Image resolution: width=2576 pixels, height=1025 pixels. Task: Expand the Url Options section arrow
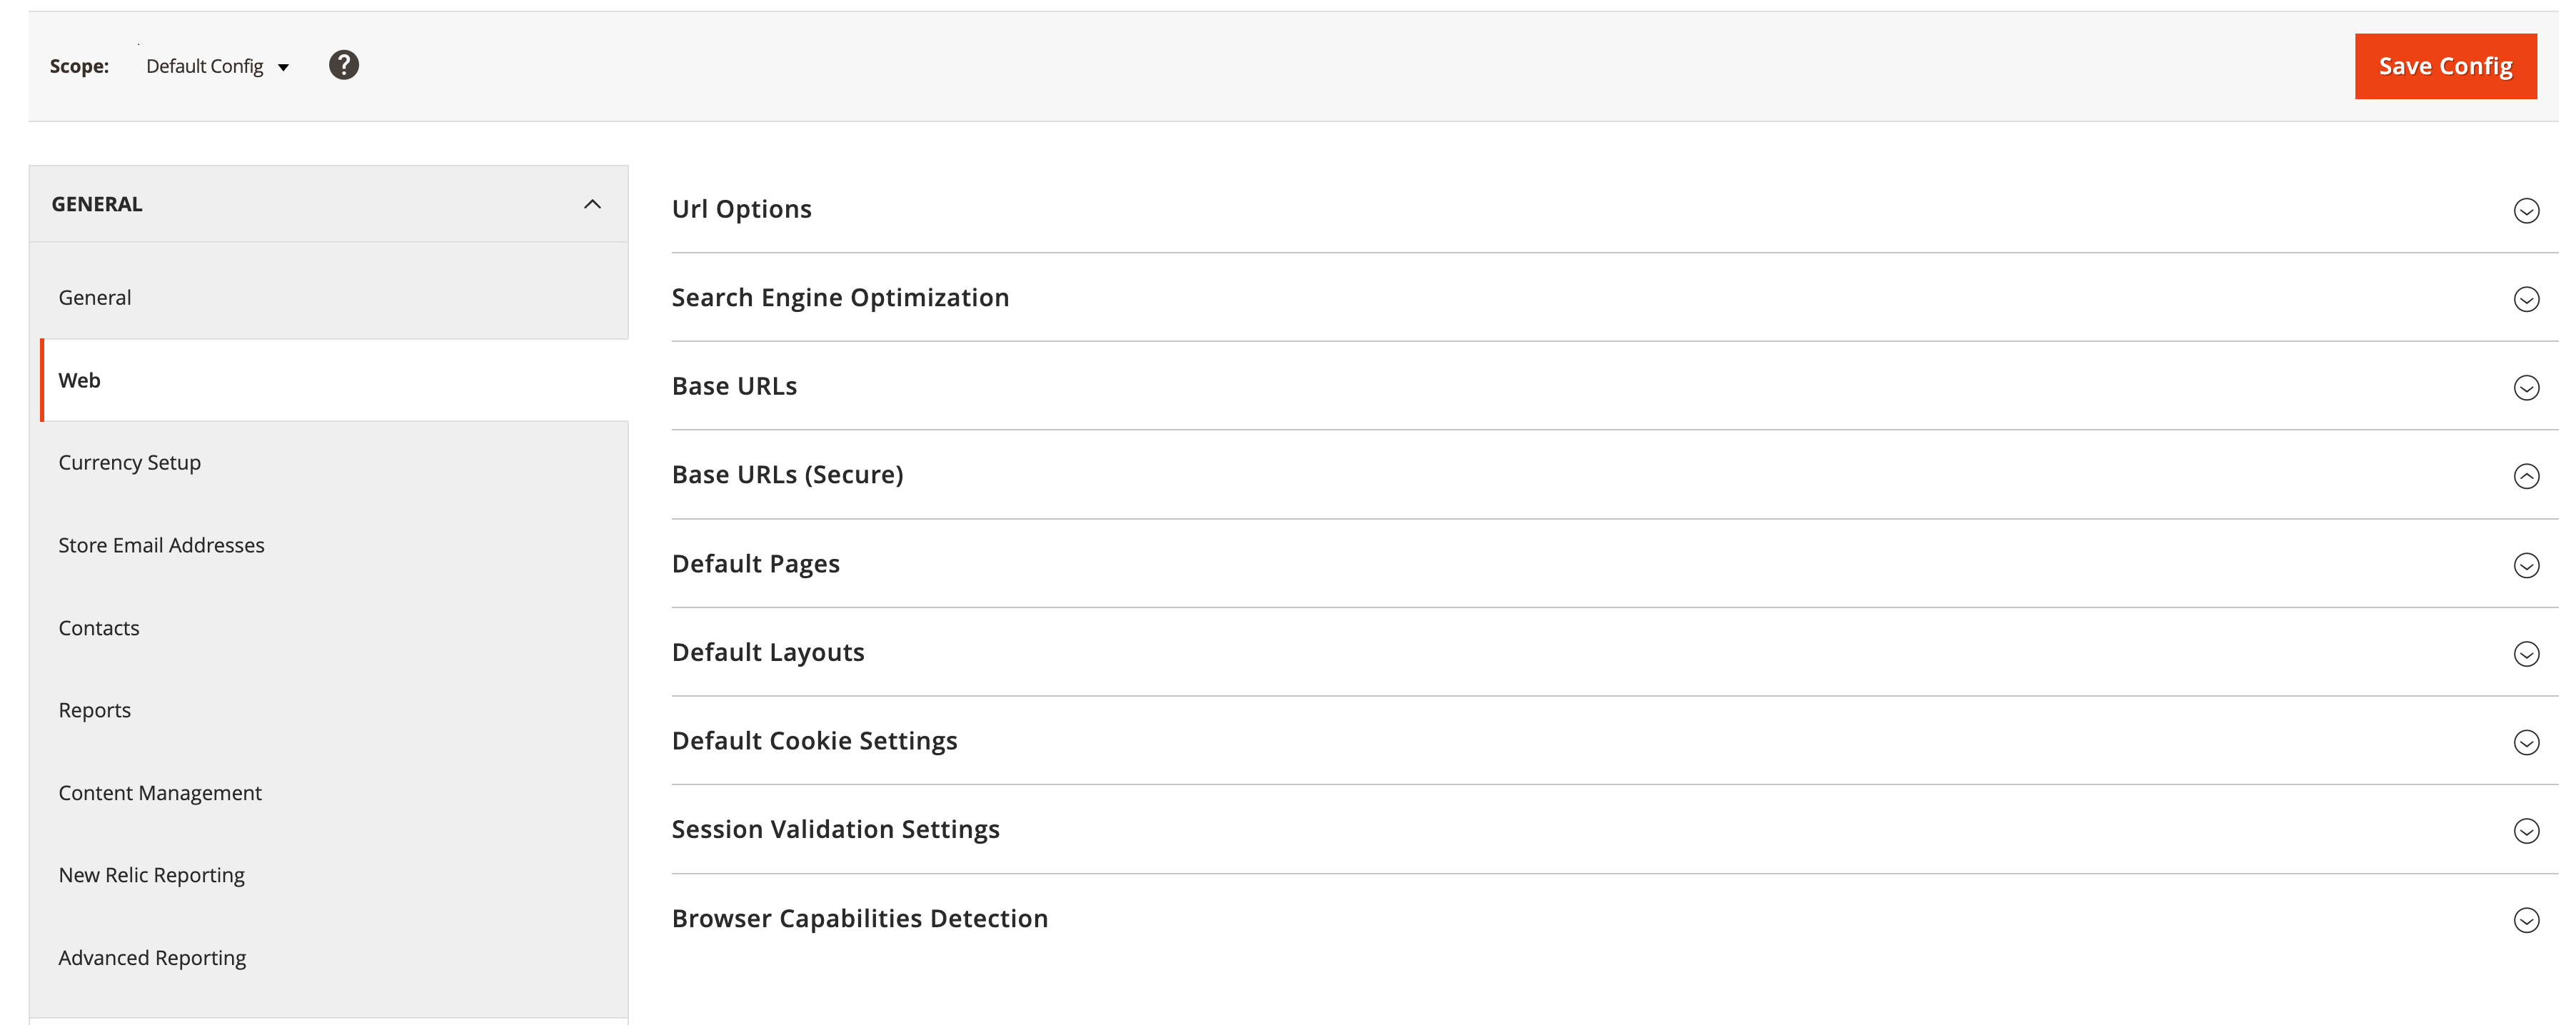(x=2526, y=211)
